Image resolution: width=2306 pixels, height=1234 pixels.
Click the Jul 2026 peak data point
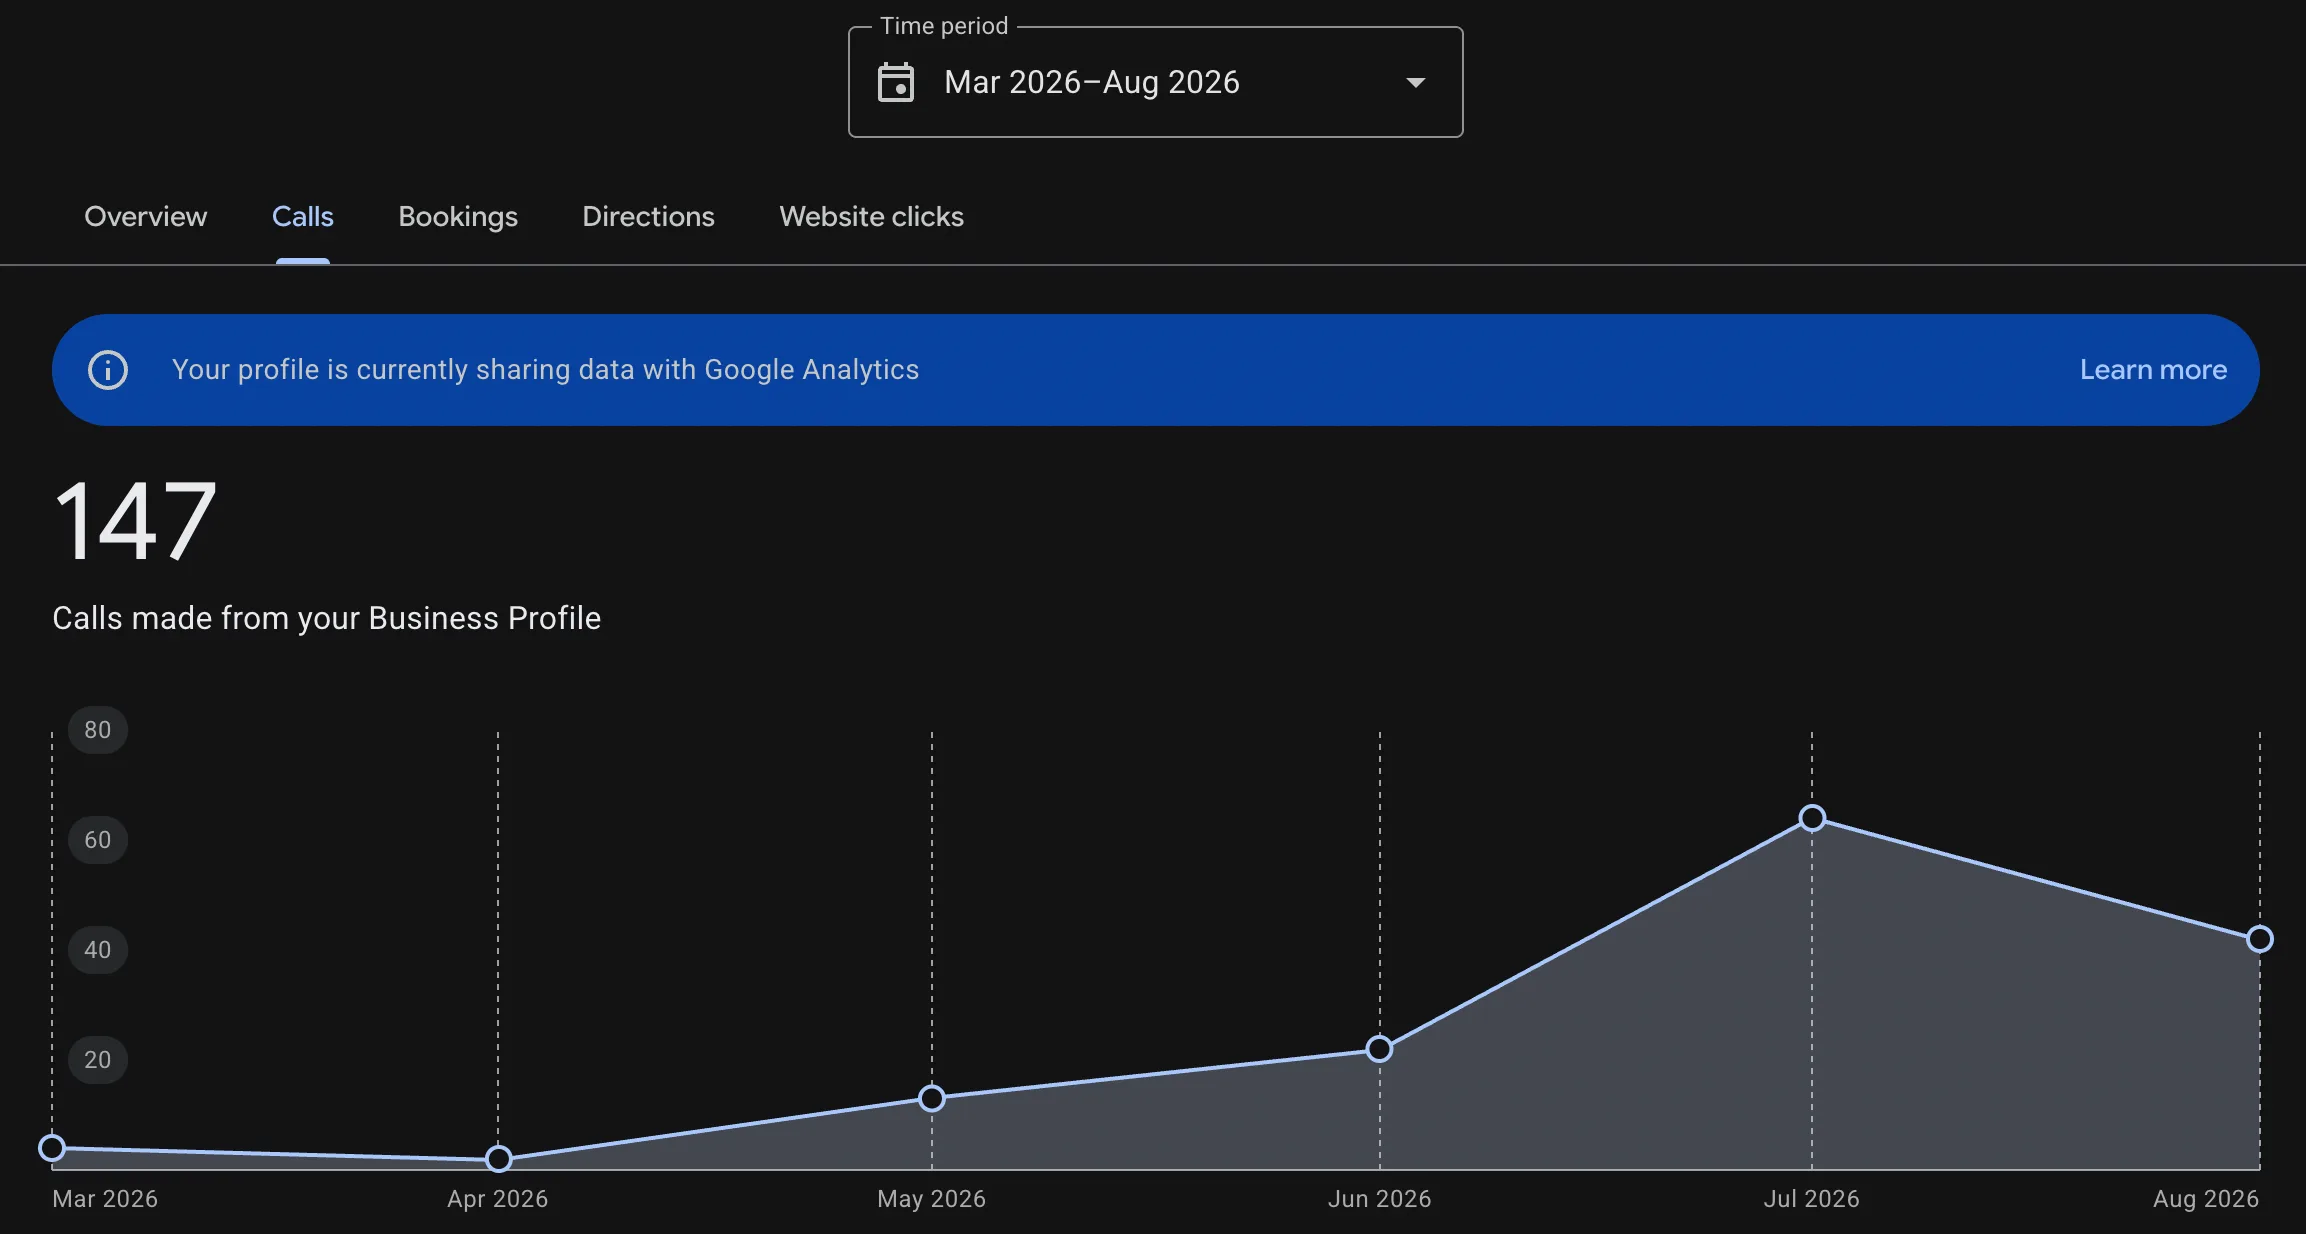(x=1812, y=818)
